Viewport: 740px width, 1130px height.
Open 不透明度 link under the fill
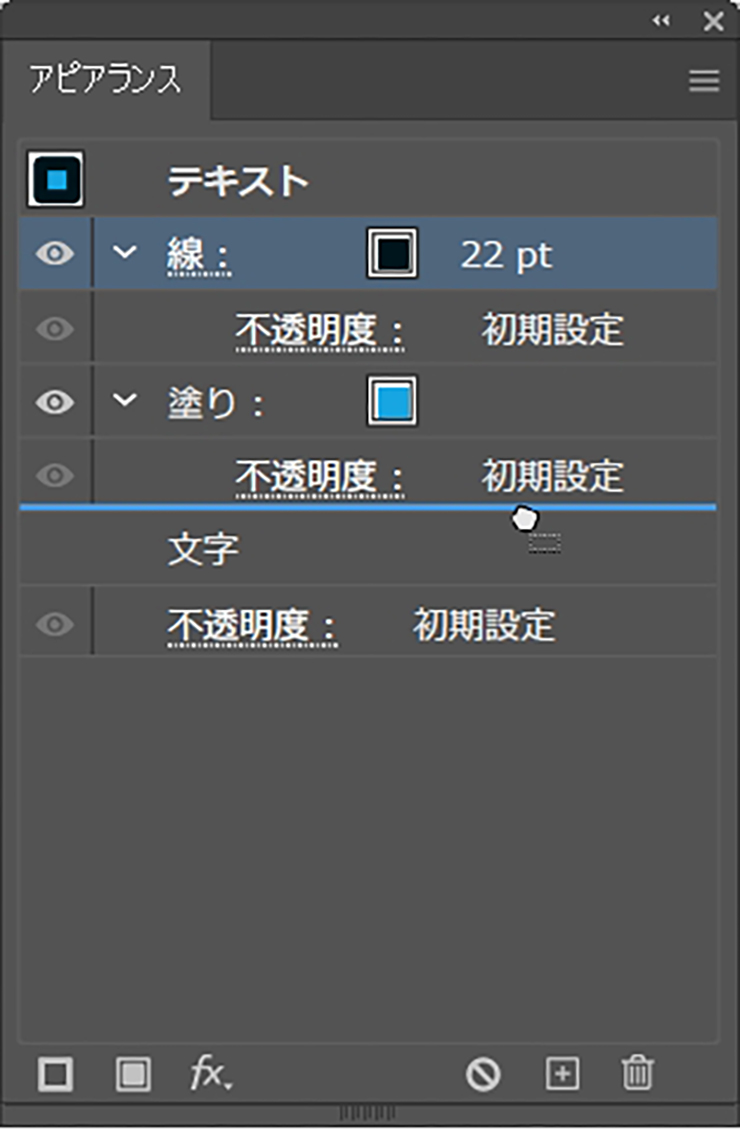point(320,477)
